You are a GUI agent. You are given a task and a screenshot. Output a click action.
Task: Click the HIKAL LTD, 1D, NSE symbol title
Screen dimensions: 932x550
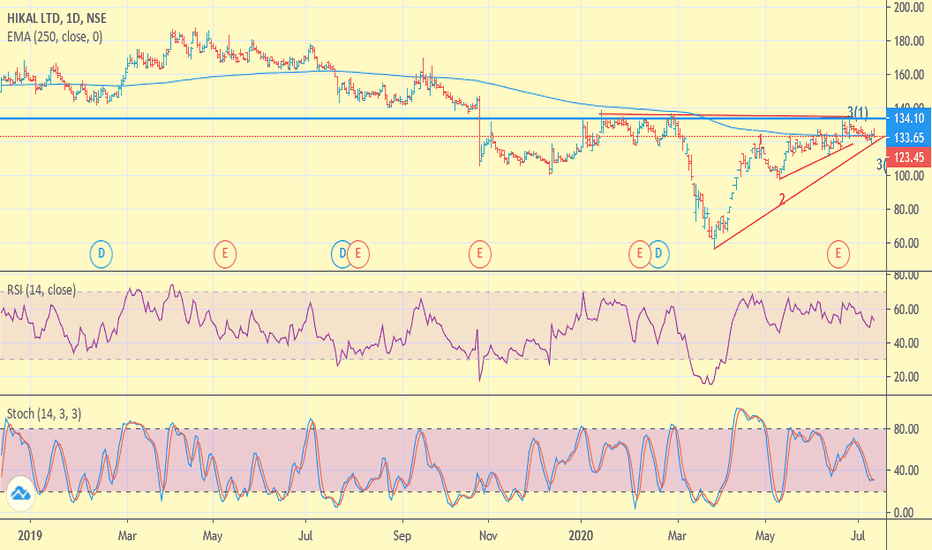[57, 19]
